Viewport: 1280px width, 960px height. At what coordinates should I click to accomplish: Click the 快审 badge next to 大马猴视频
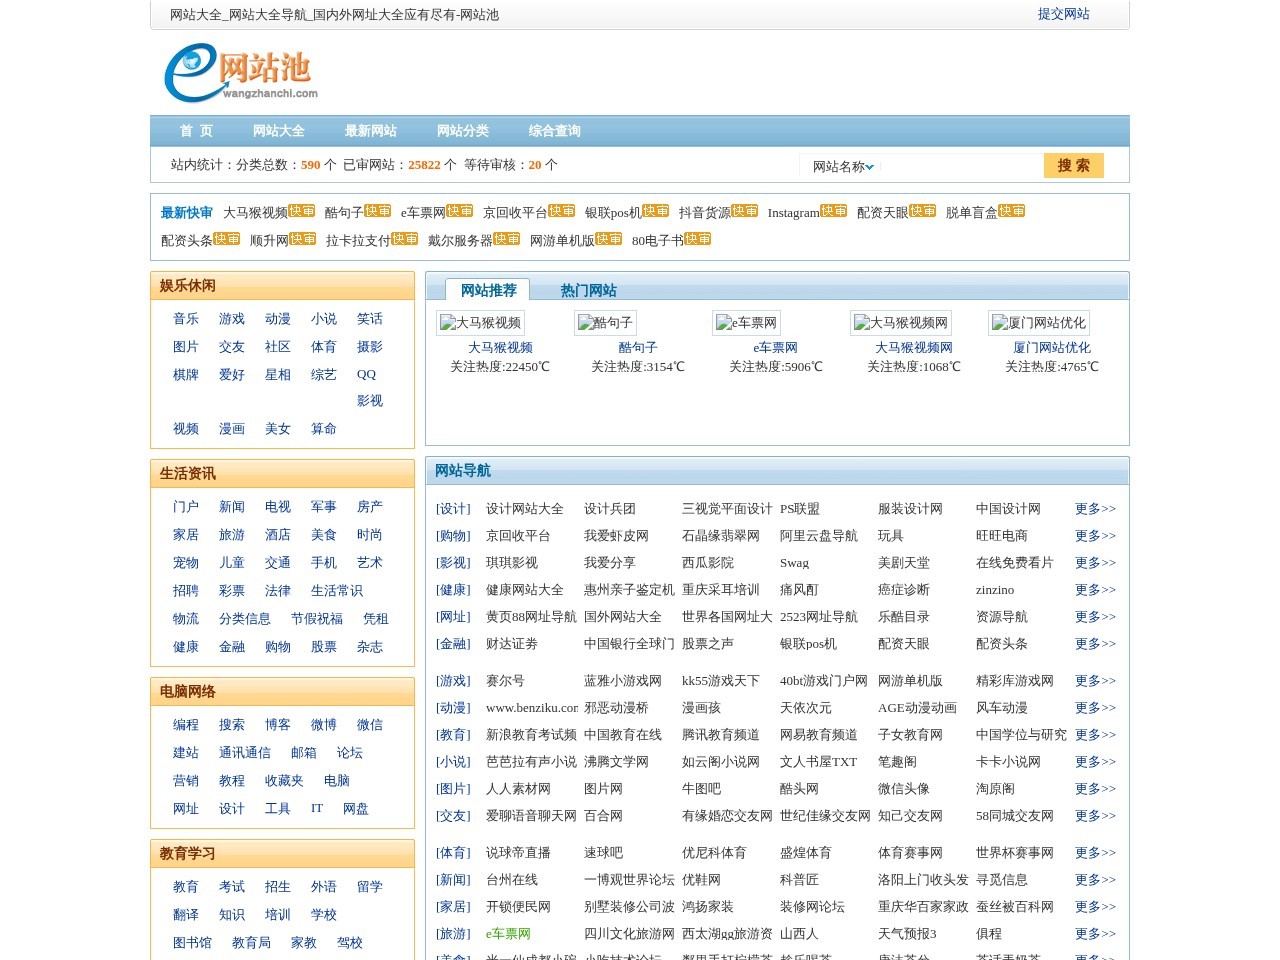coord(301,211)
